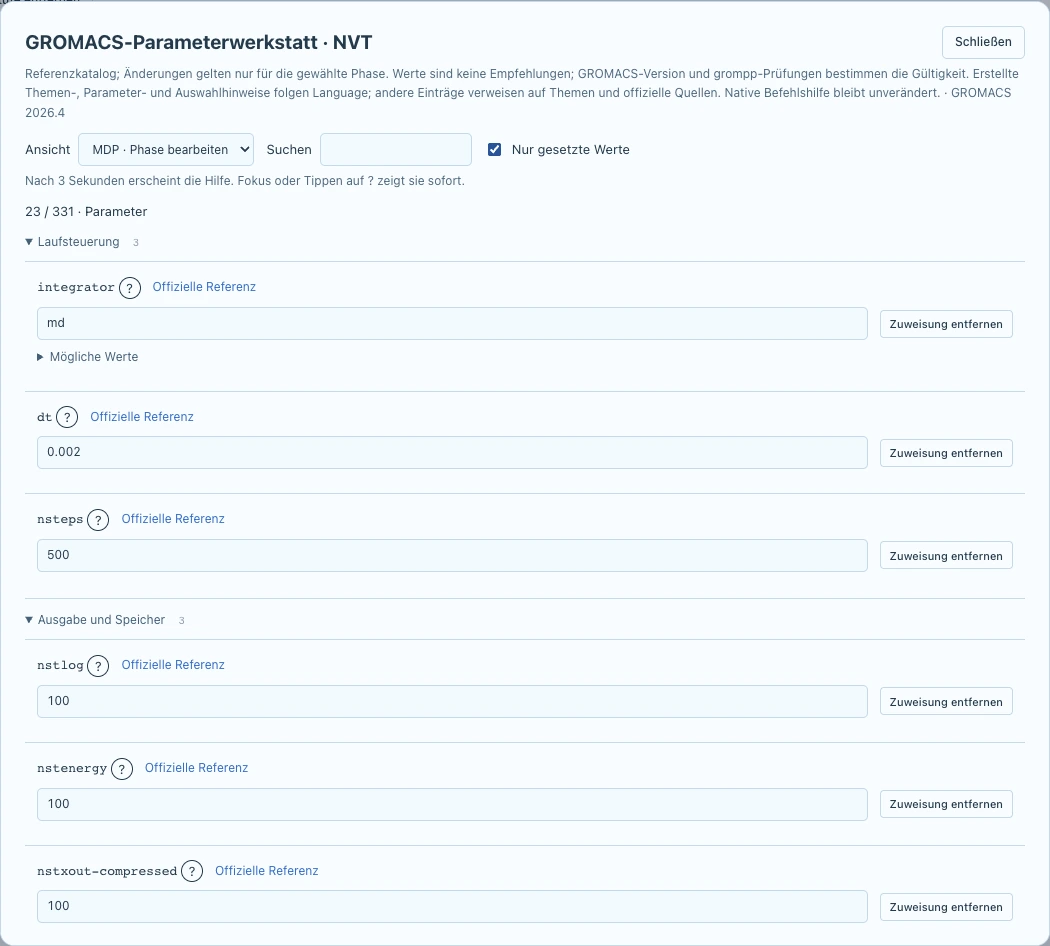Click the nsteps question mark icon

(98, 520)
